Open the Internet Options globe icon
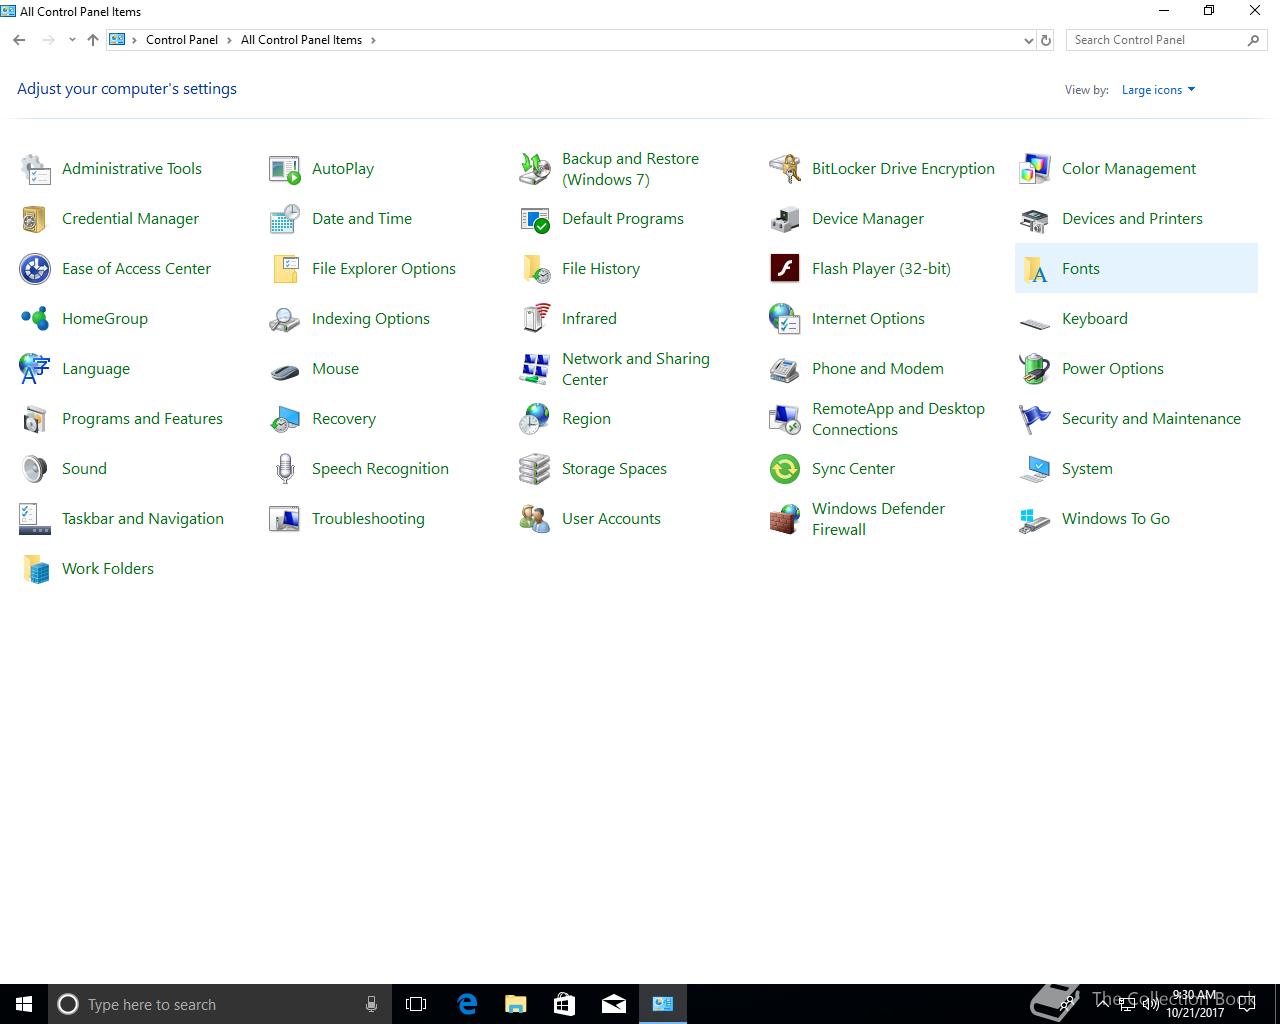1280x1024 pixels. pyautogui.click(x=785, y=319)
